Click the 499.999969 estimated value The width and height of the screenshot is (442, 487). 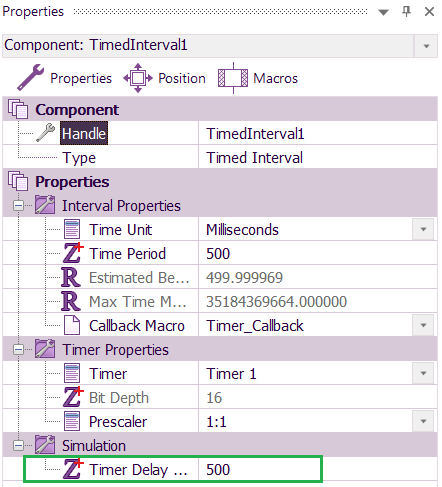click(244, 277)
